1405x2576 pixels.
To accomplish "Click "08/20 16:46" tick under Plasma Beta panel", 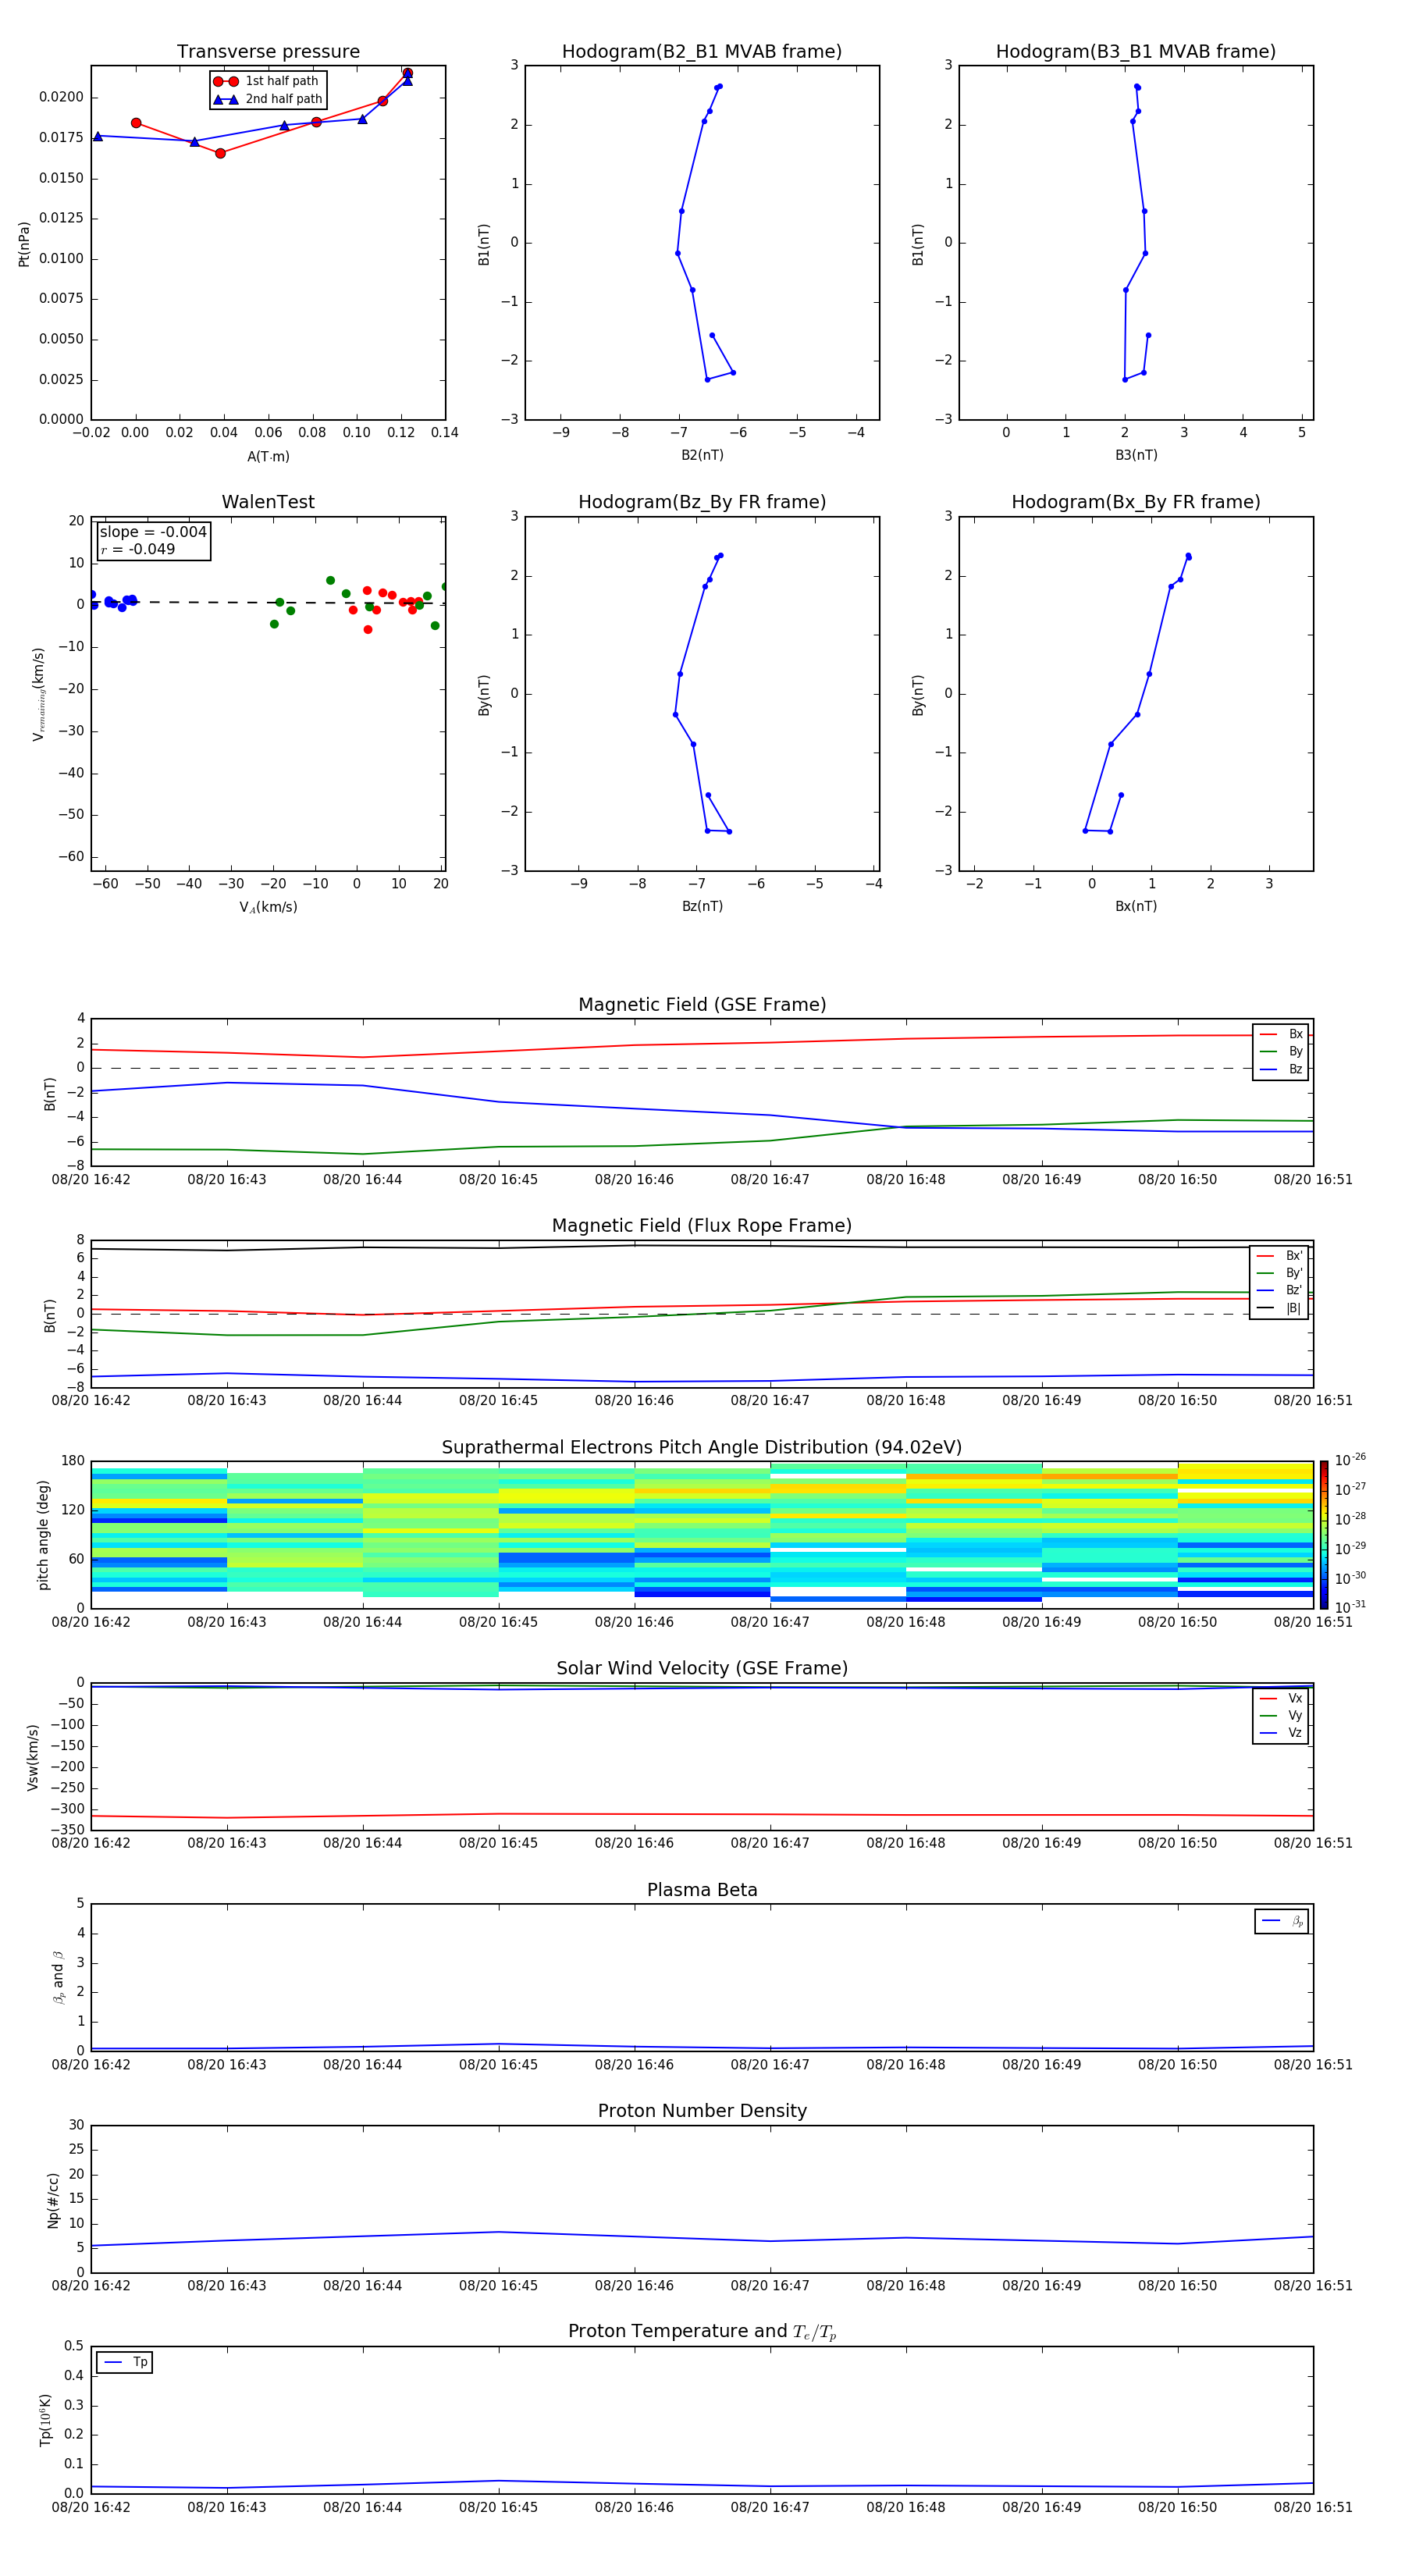I will coord(634,2065).
